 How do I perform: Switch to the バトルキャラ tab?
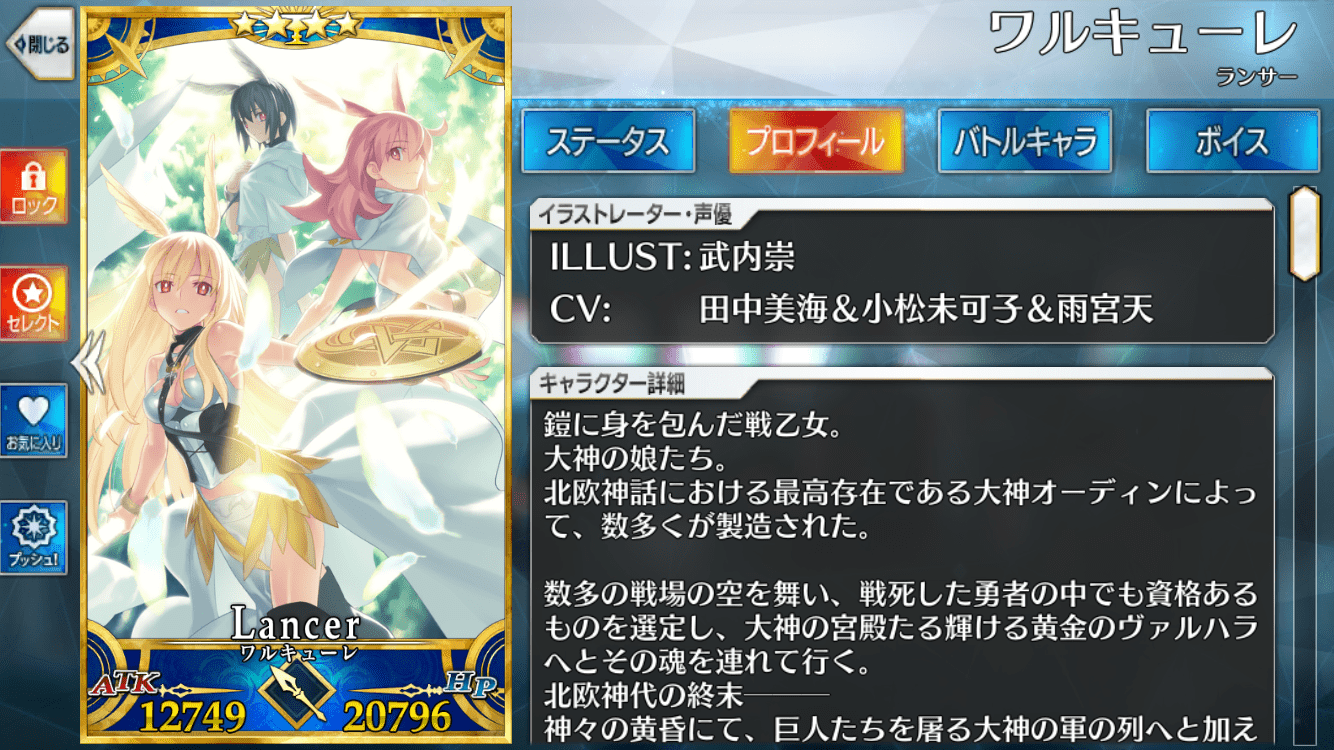[x=1025, y=141]
